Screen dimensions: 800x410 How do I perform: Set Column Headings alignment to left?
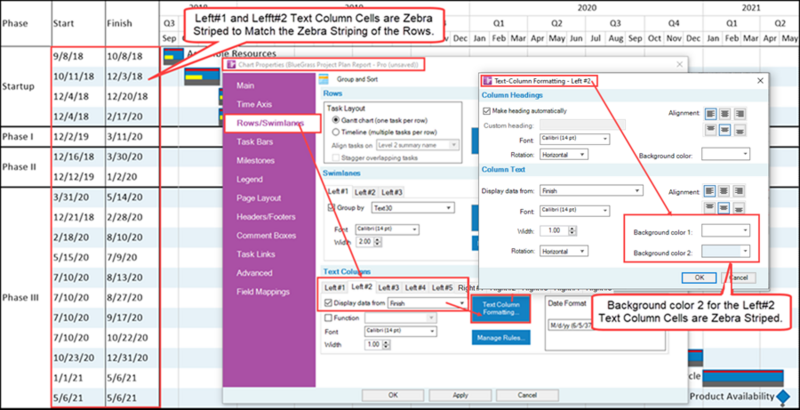[x=710, y=114]
